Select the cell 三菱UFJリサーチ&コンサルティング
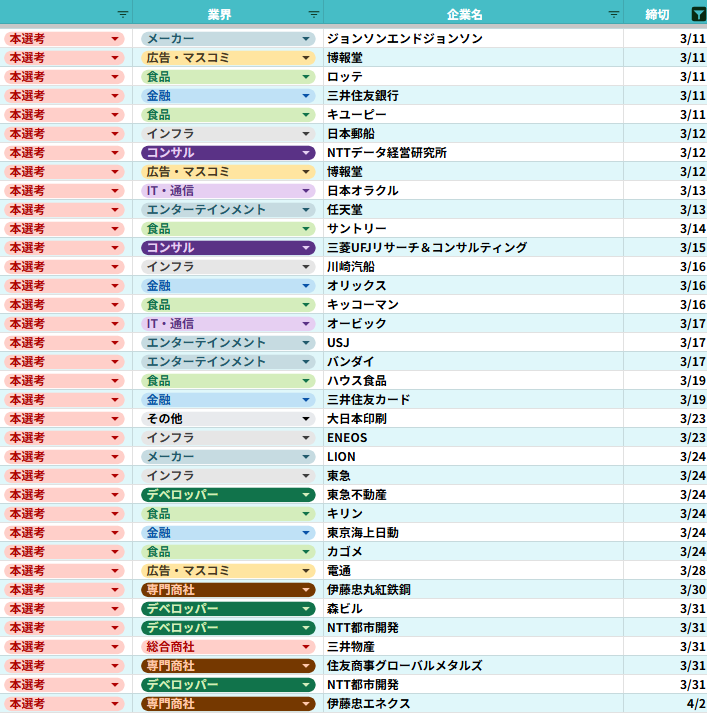Viewport: 707px width, 713px height. pyautogui.click(x=473, y=248)
